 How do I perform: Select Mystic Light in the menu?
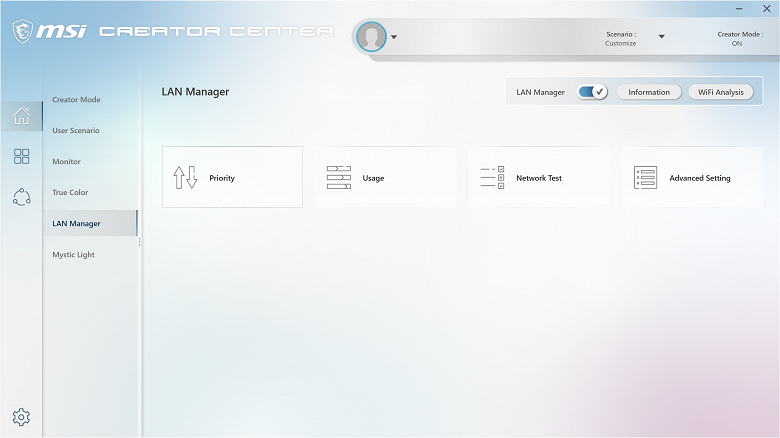[73, 254]
